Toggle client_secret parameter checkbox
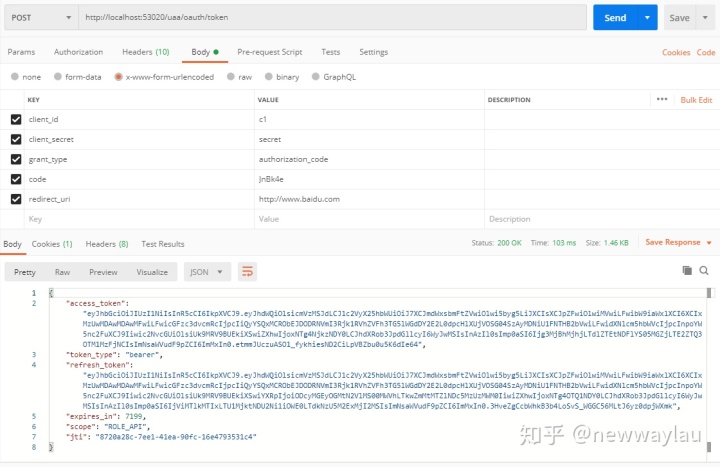 [x=16, y=139]
